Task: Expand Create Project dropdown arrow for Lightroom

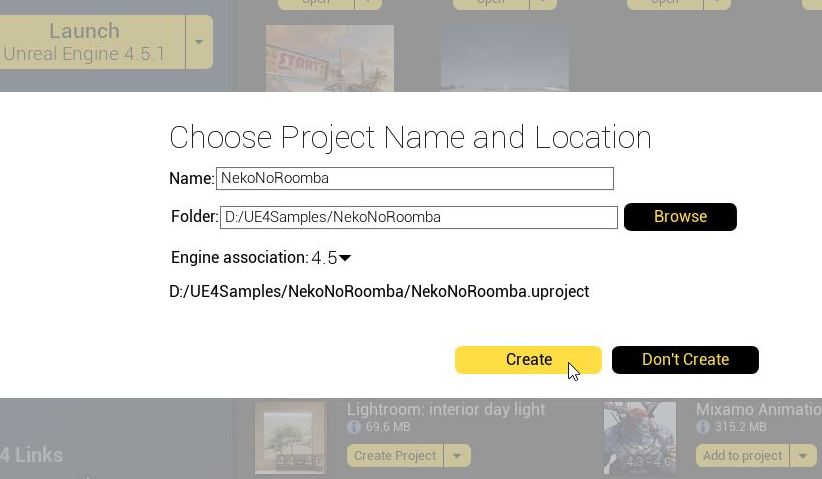Action: tap(457, 456)
